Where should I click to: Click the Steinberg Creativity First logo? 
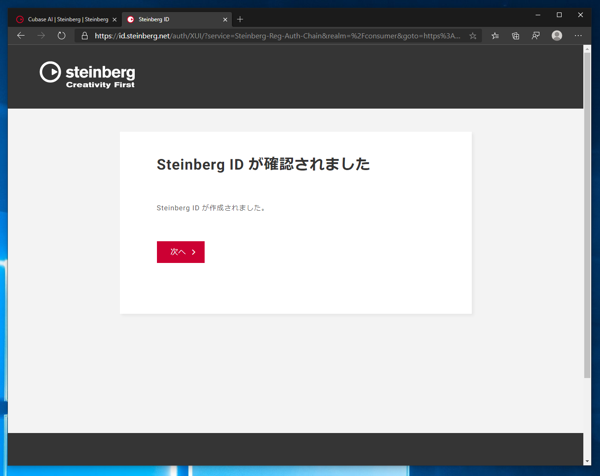pos(87,75)
